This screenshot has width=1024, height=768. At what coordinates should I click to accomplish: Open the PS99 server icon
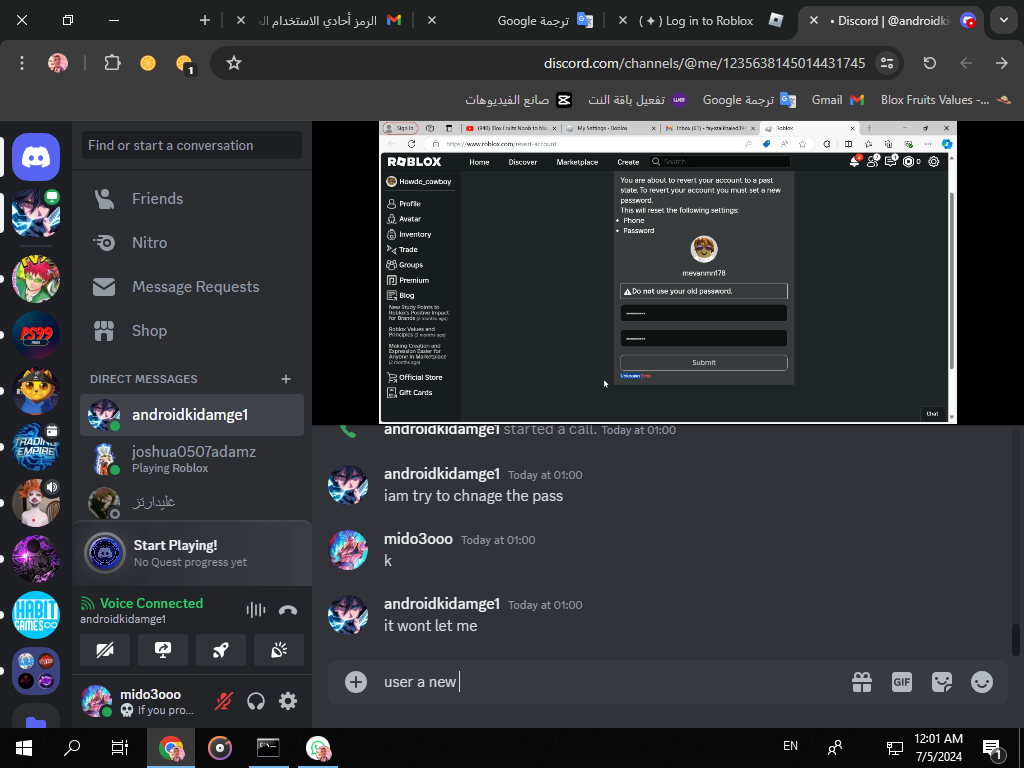tap(36, 335)
